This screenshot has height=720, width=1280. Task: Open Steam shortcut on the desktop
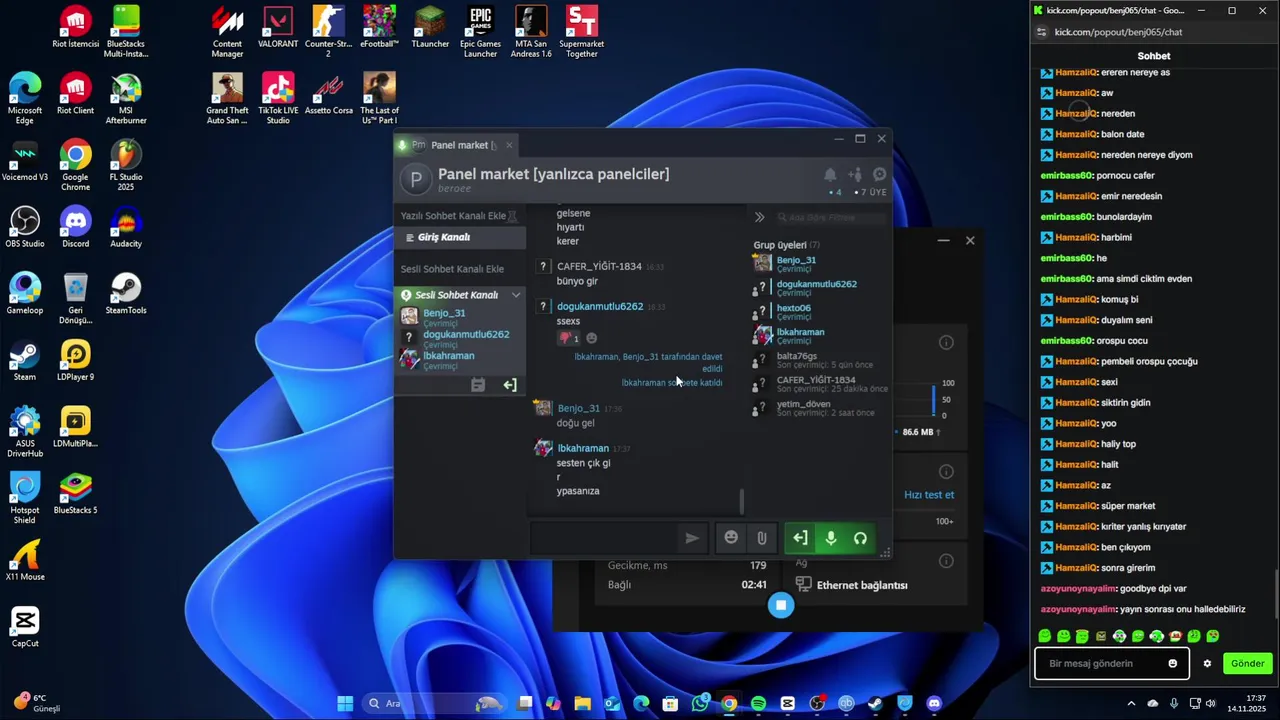click(x=25, y=360)
